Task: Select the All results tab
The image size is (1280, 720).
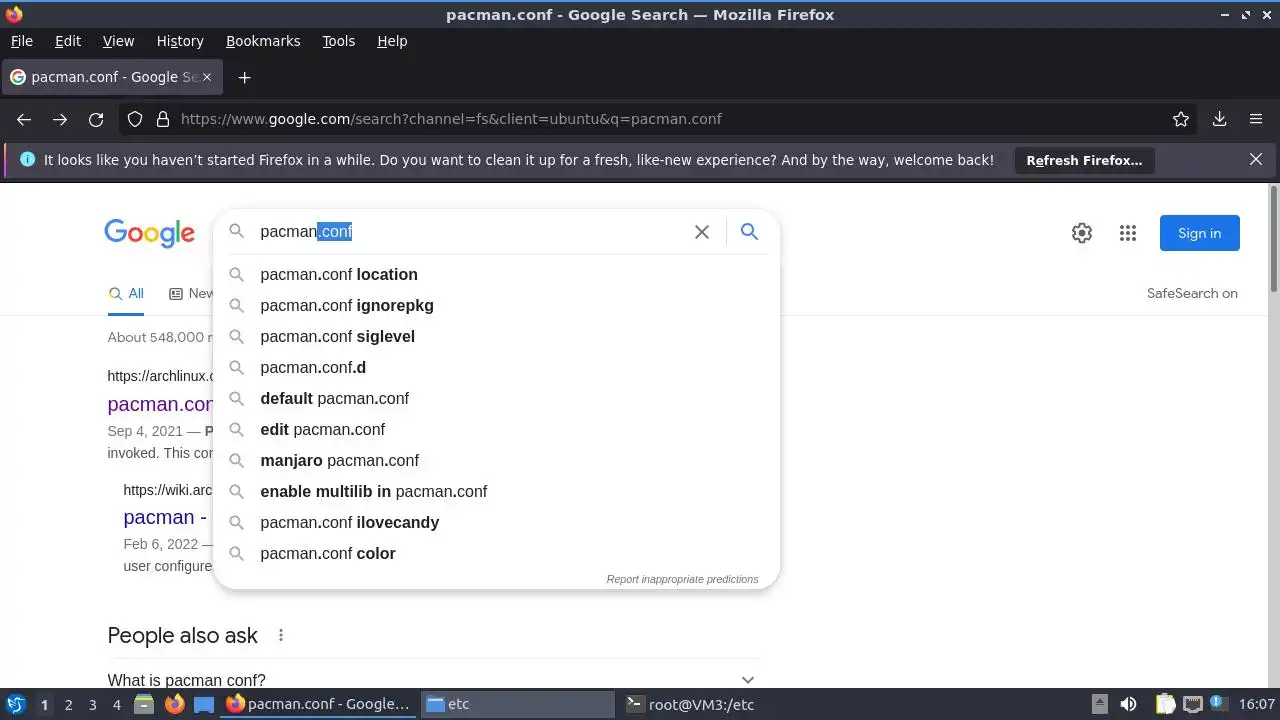Action: coord(126,293)
